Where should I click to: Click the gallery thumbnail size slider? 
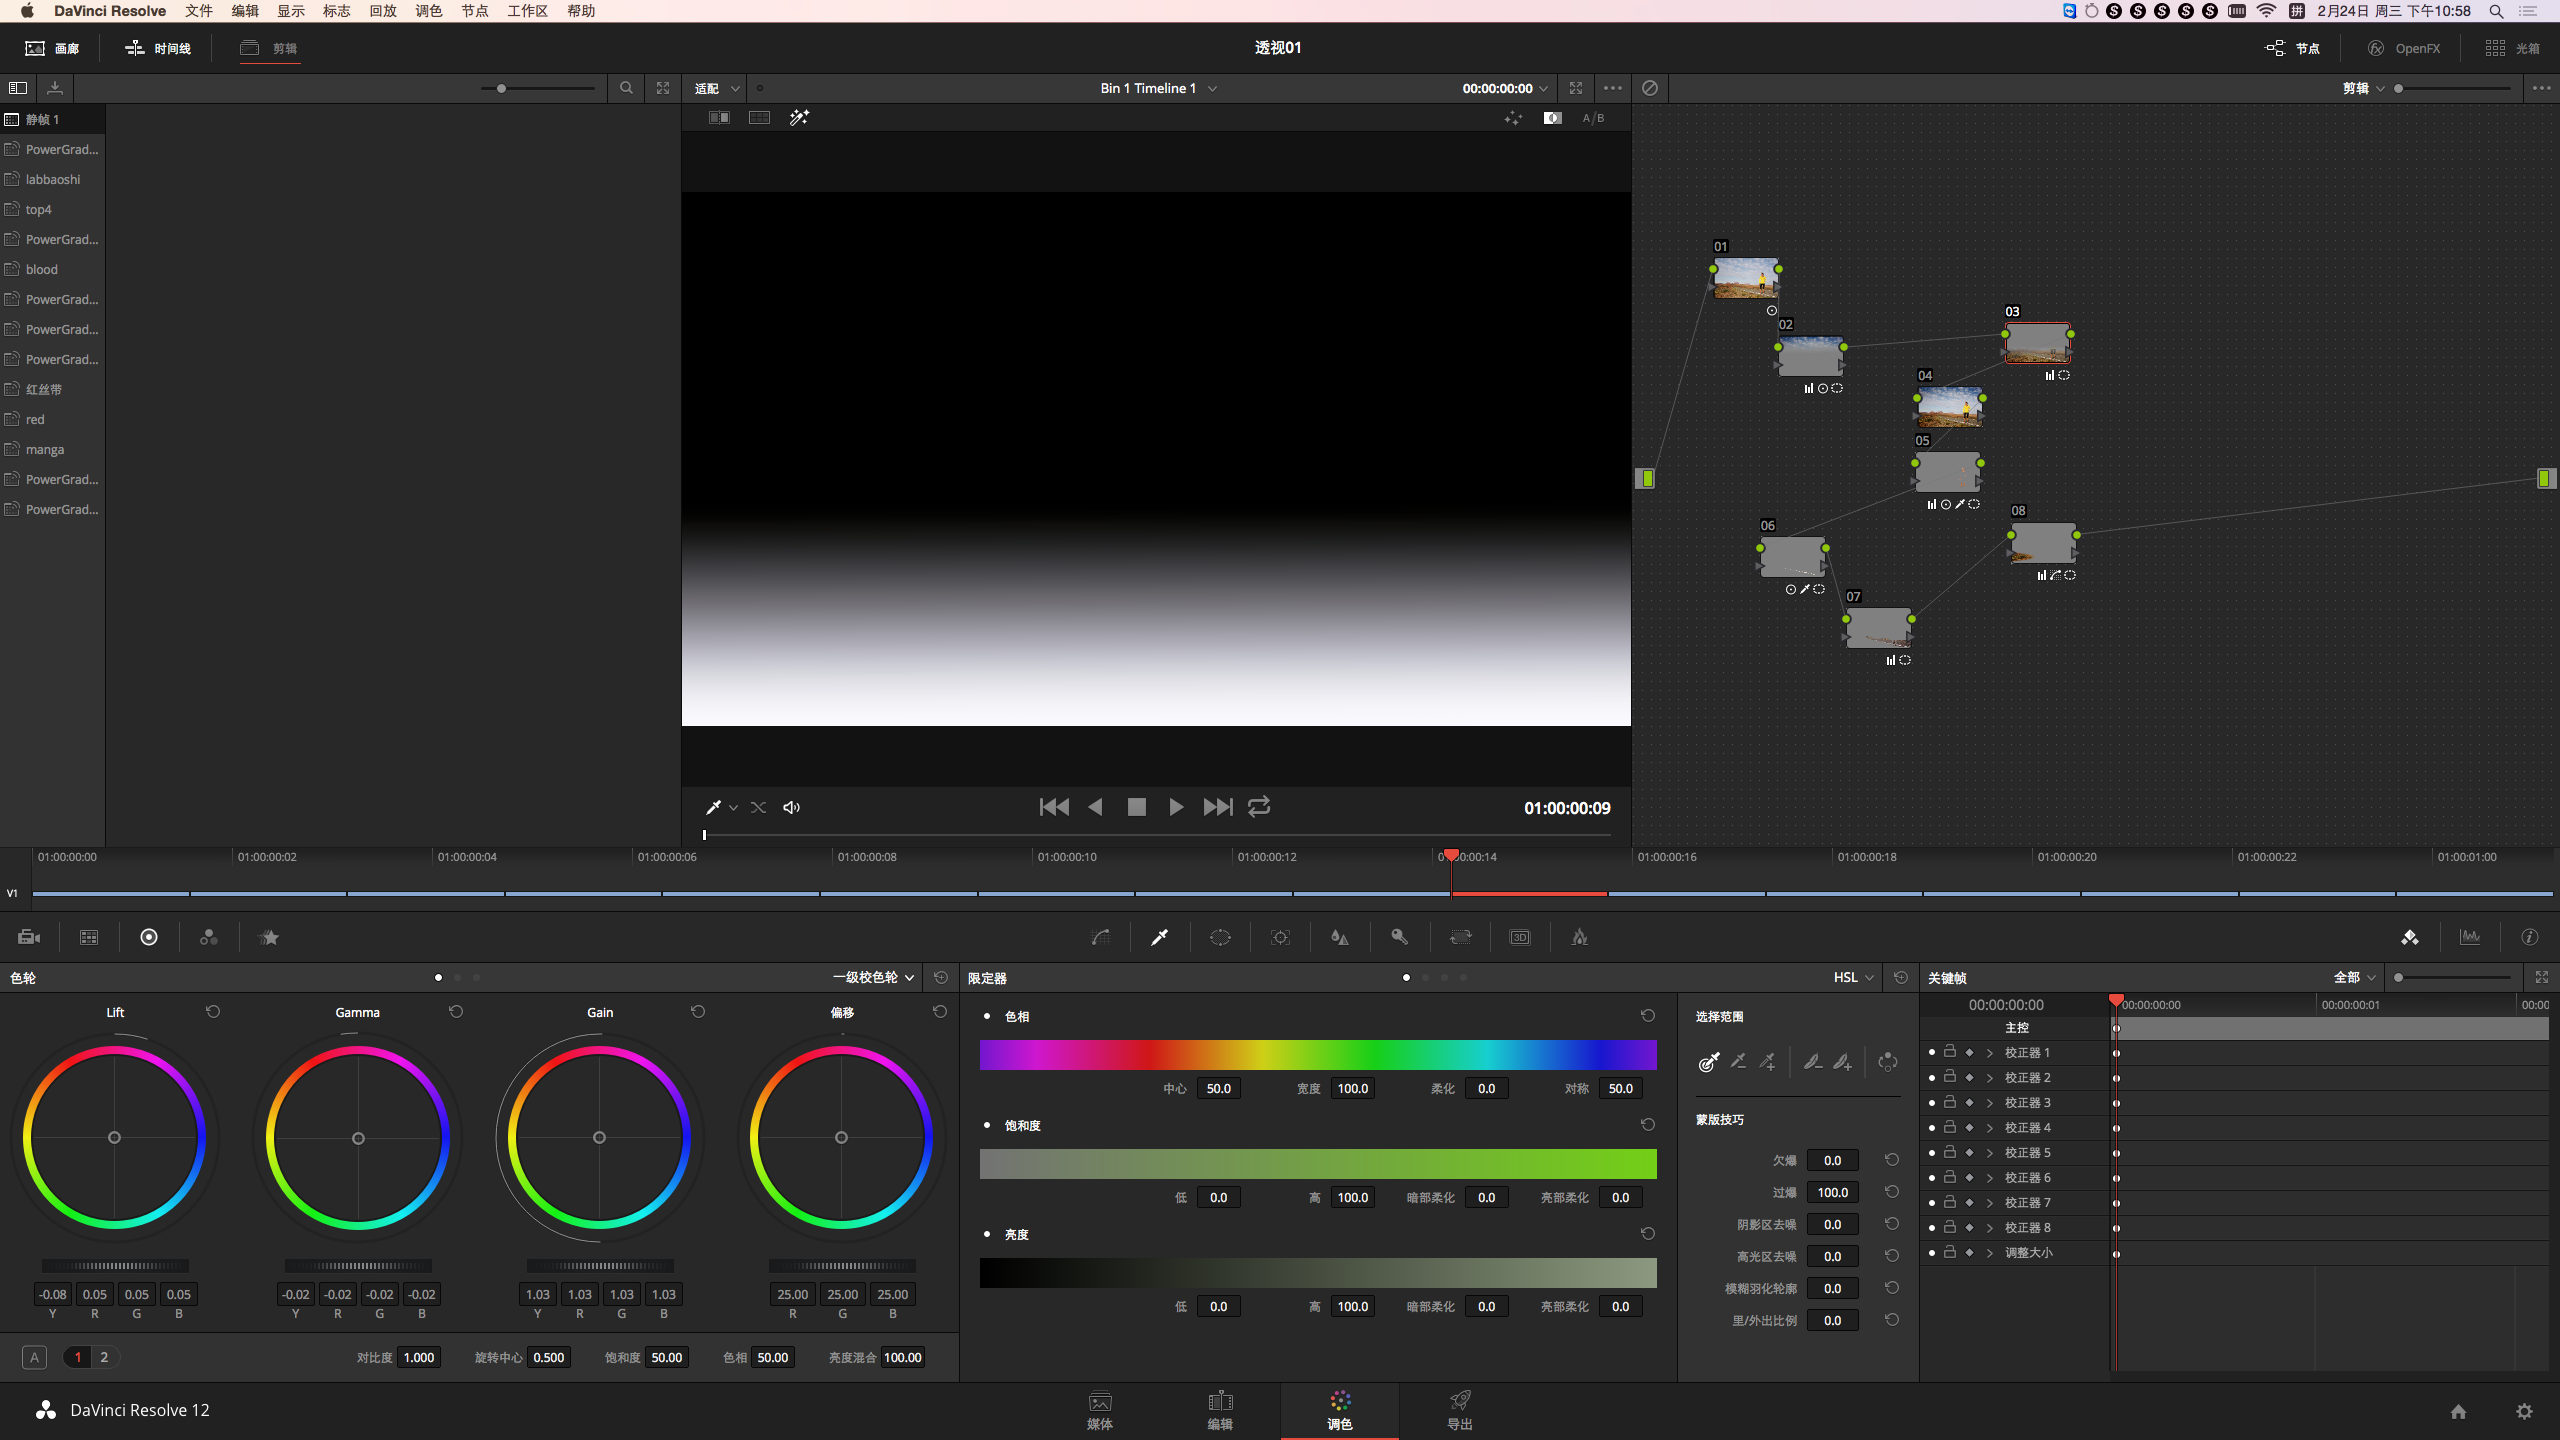pos(538,88)
